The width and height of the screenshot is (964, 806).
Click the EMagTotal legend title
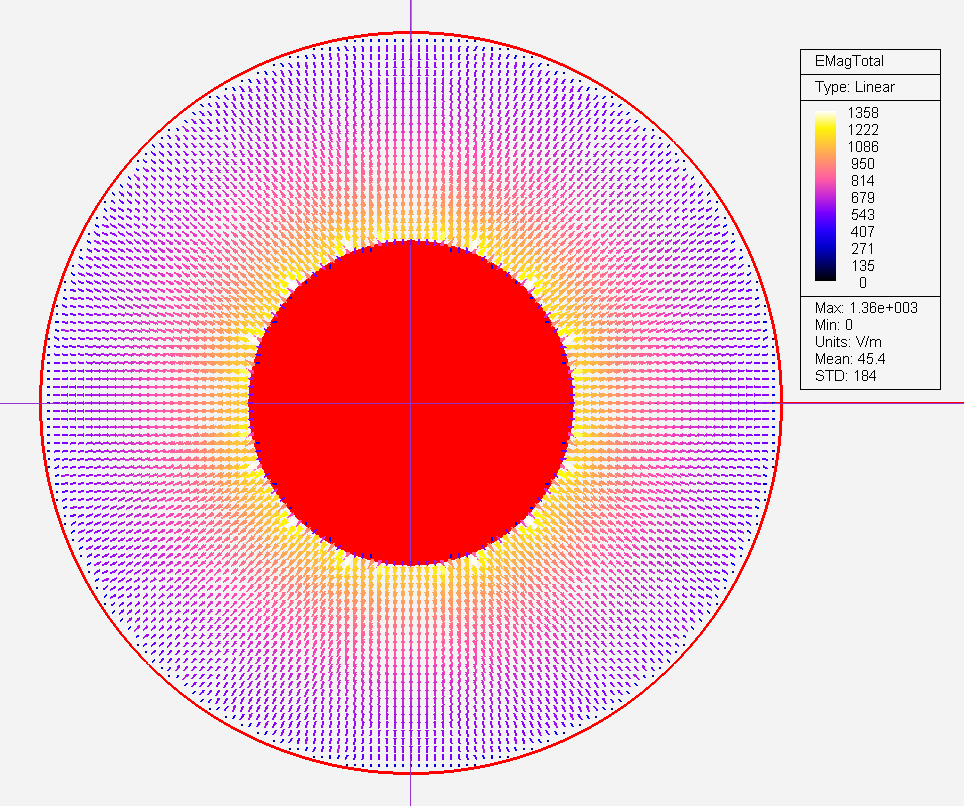pos(849,62)
